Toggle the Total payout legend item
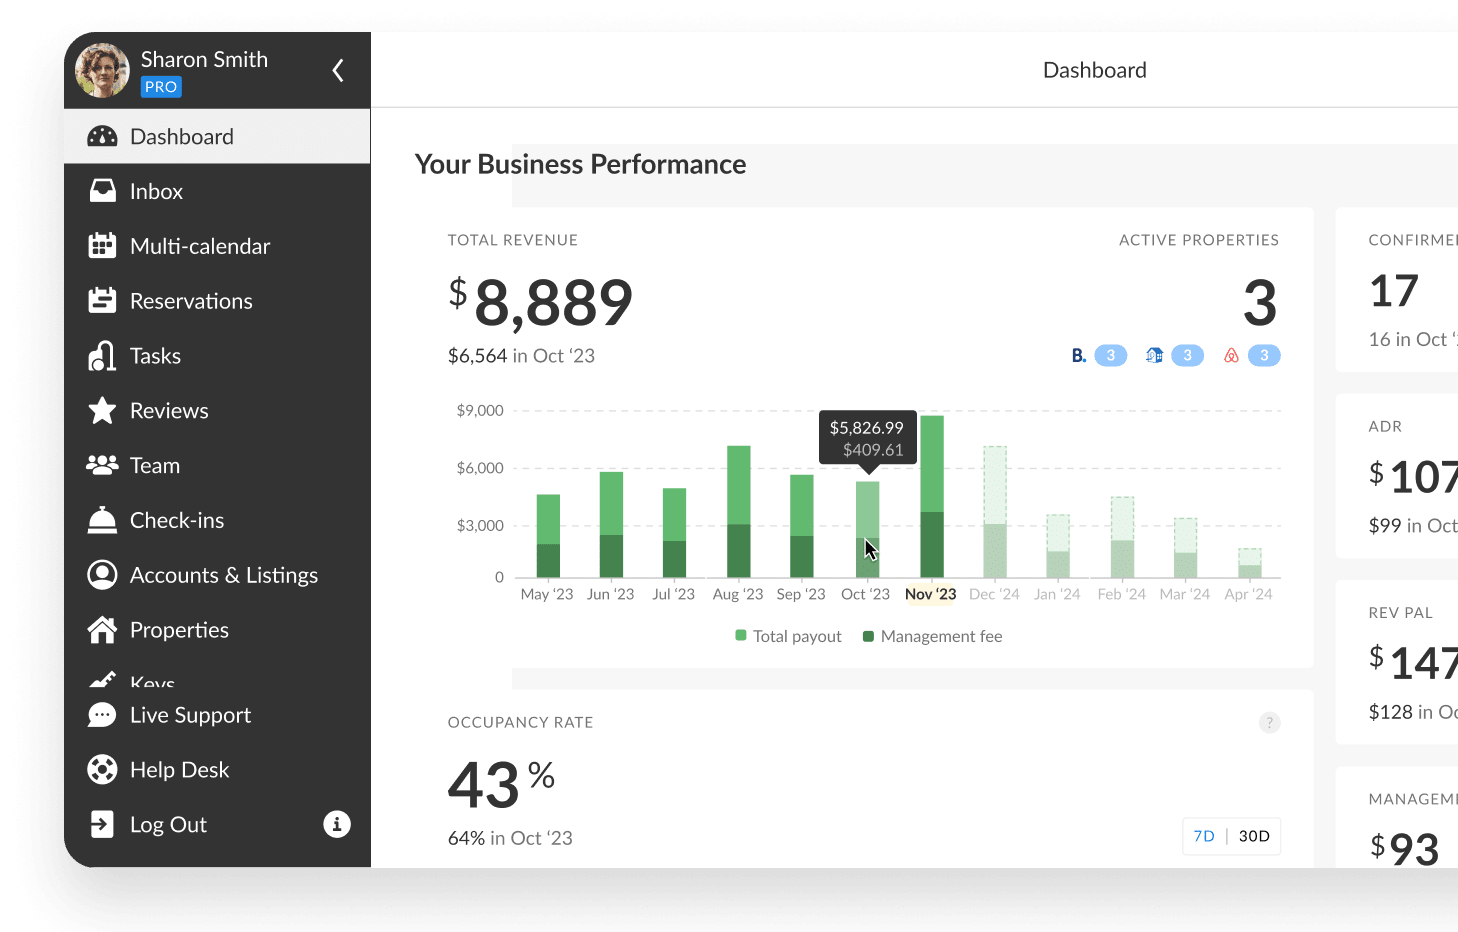 click(x=787, y=636)
